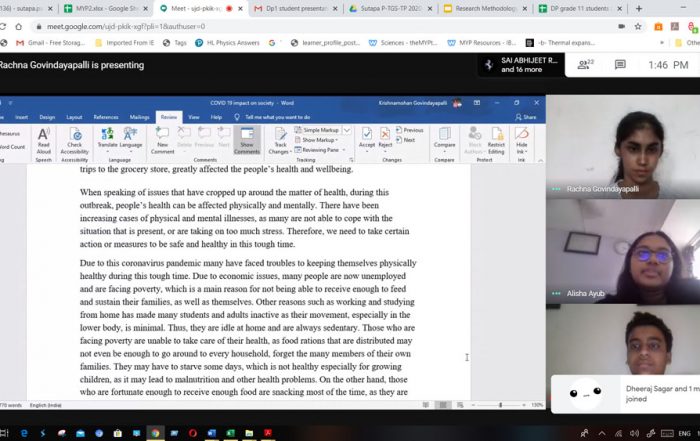Open the Mailings tab in Word
Screen dimensions: 700x441
coord(139,117)
